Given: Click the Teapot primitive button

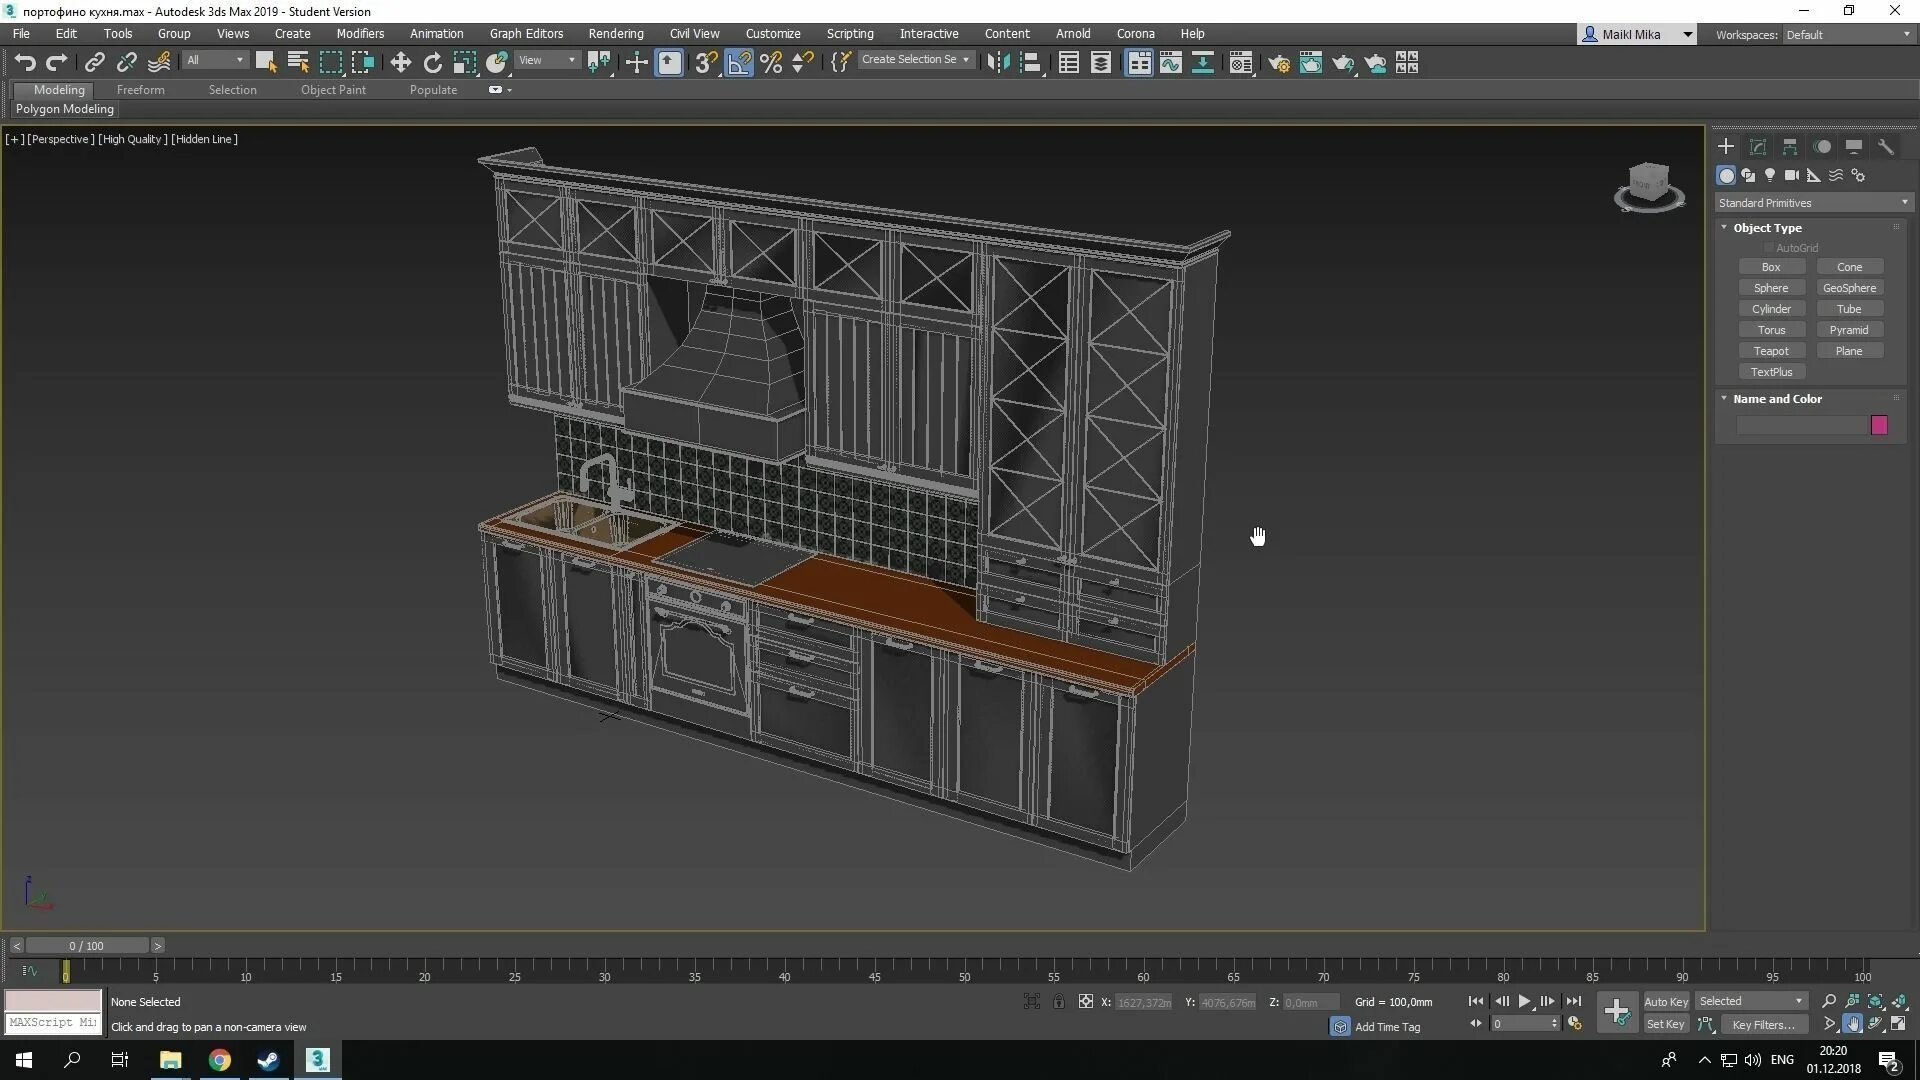Looking at the screenshot, I should (1770, 351).
